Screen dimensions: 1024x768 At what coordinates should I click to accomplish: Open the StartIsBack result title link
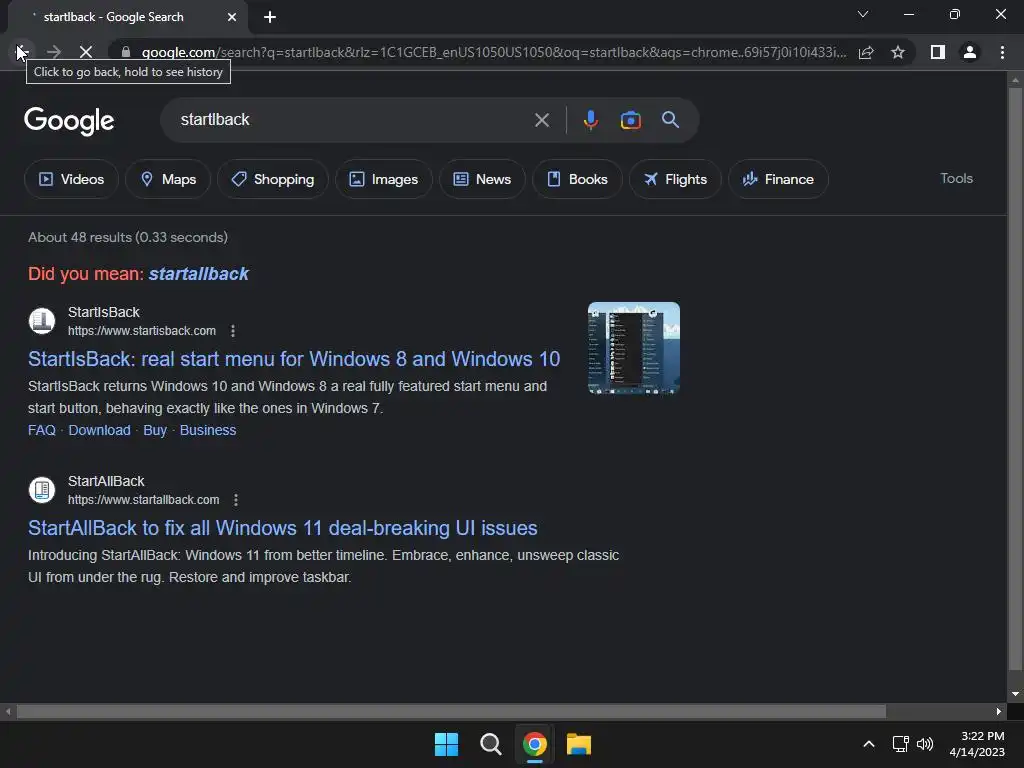(x=294, y=359)
